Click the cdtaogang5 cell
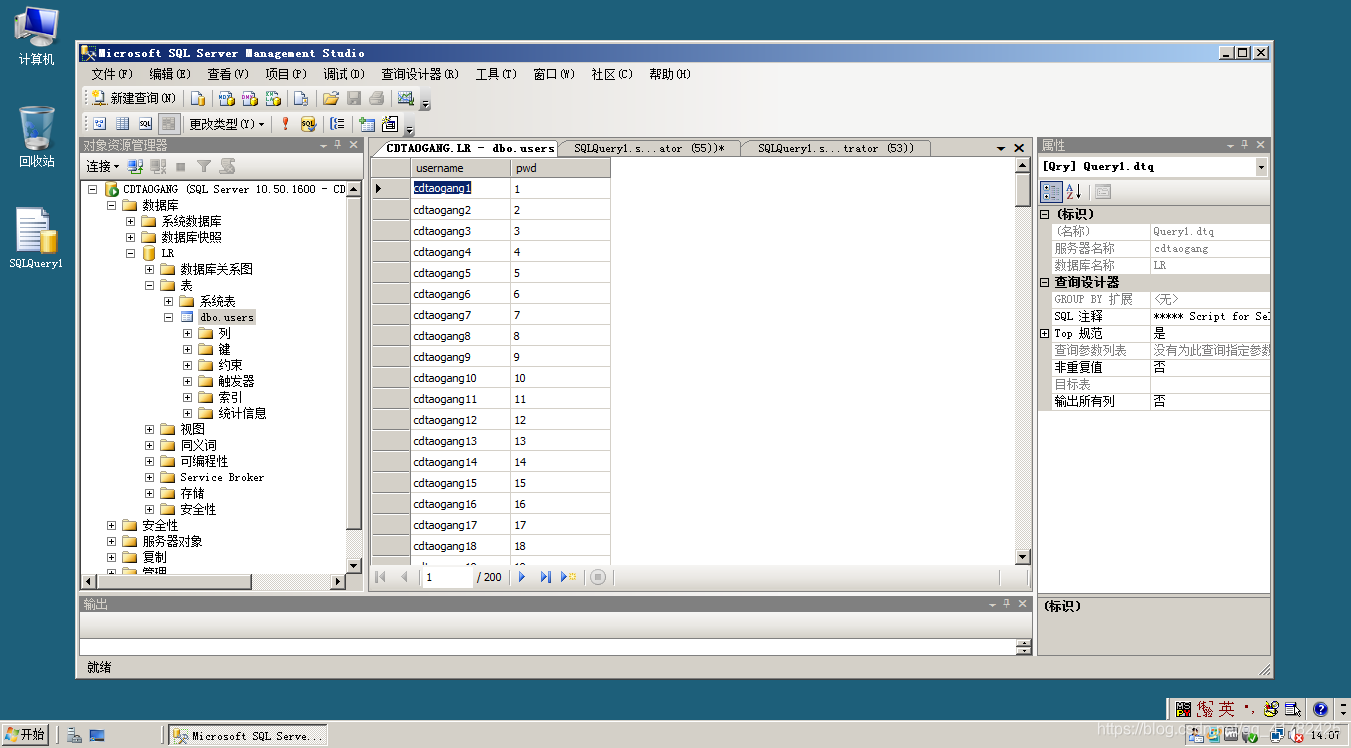The height and width of the screenshot is (748, 1351). click(460, 273)
